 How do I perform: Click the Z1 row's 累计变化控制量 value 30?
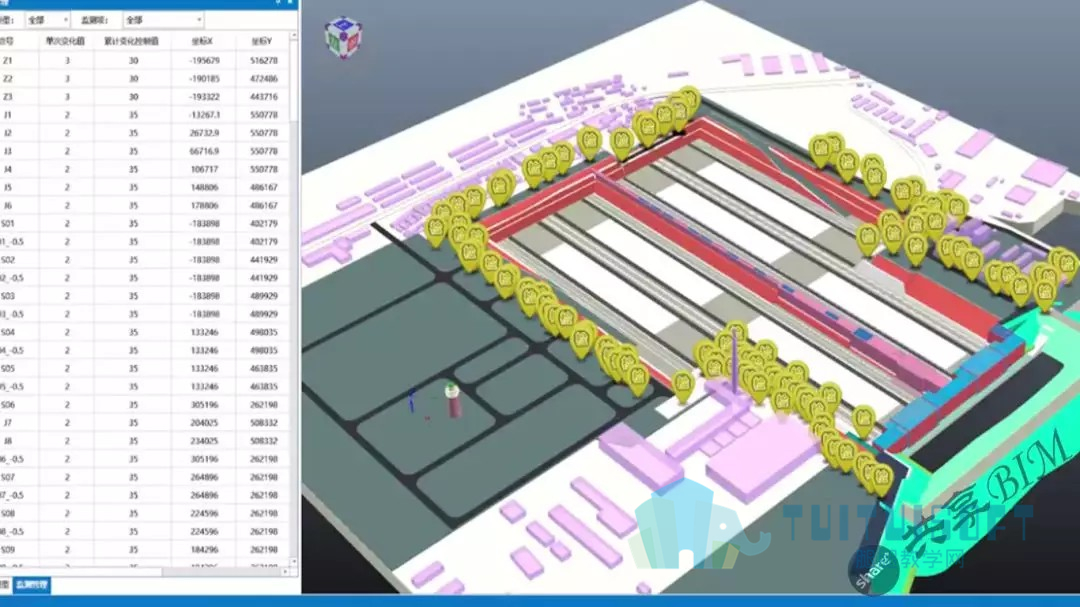click(x=134, y=61)
